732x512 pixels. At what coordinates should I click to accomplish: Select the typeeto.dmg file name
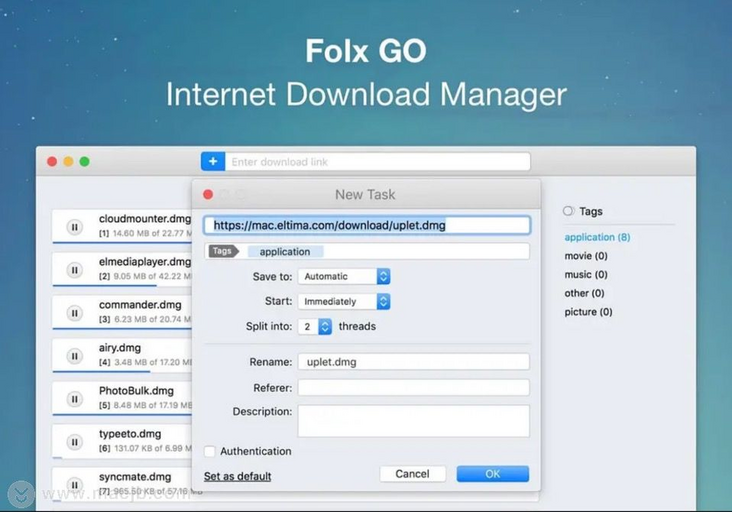(130, 434)
